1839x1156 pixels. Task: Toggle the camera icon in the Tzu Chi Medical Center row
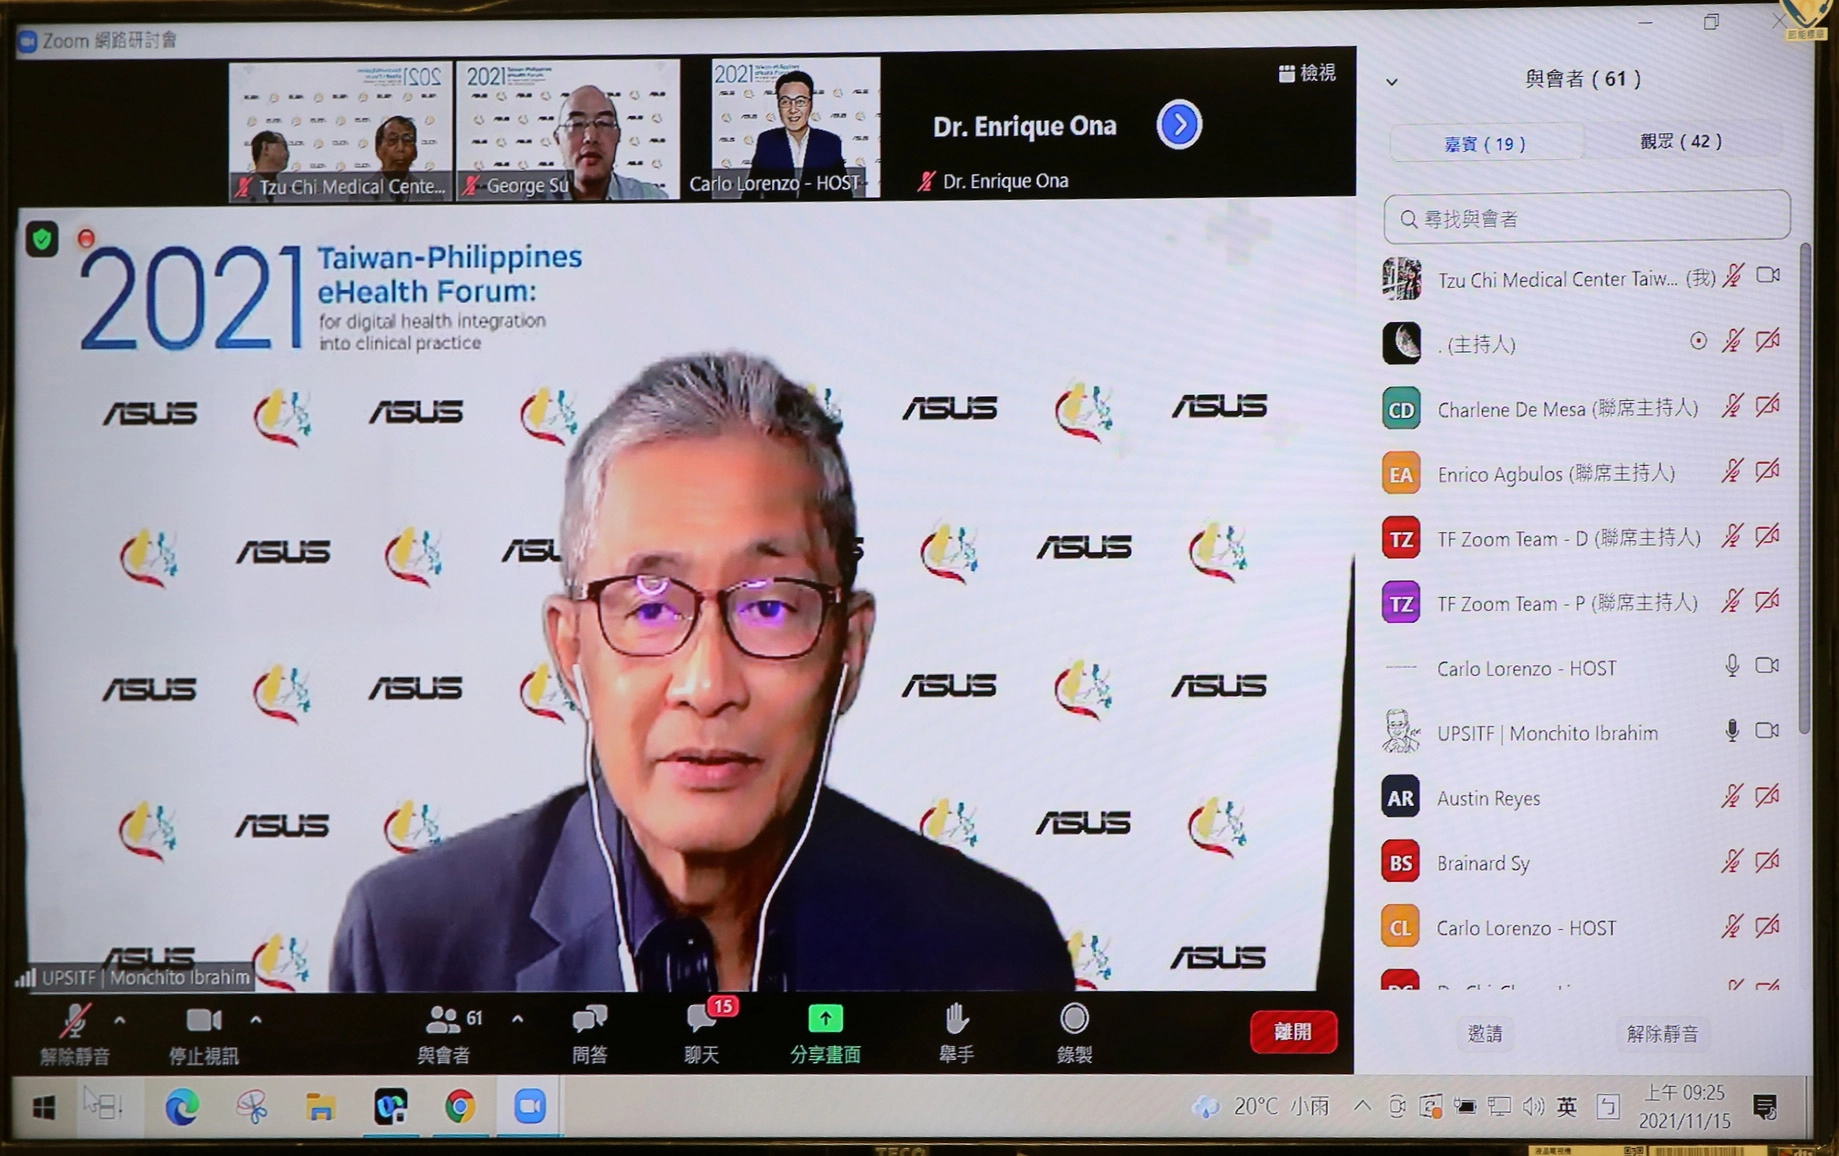(x=1768, y=275)
